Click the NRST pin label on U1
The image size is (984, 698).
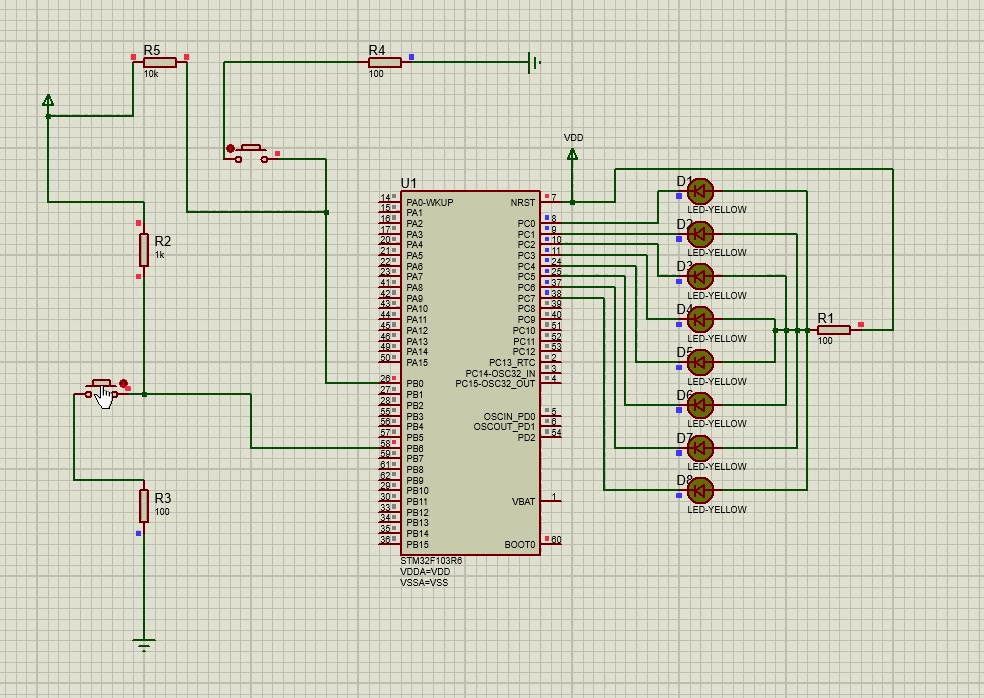coord(522,202)
